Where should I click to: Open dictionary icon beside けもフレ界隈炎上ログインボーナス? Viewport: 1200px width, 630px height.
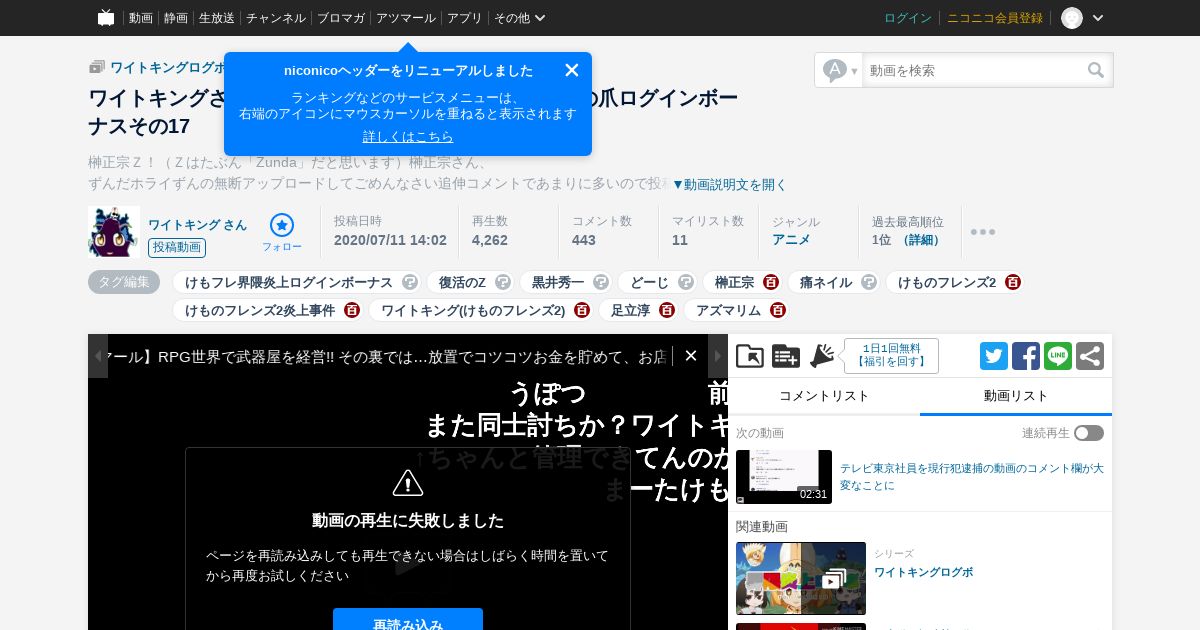click(410, 283)
